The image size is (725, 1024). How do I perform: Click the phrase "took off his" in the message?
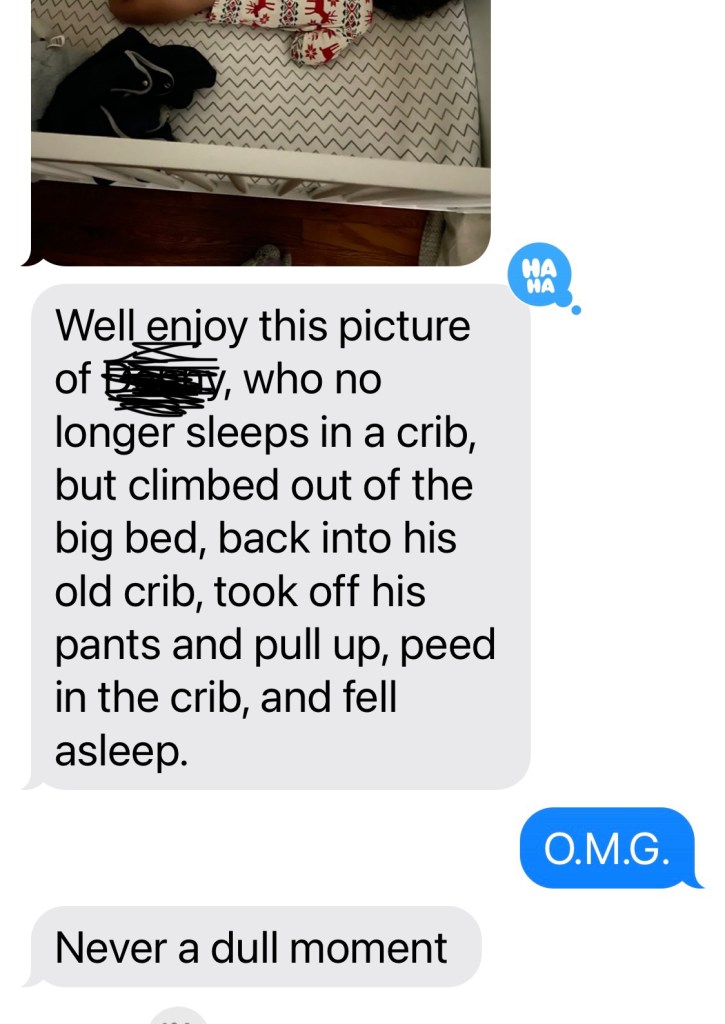(x=319, y=591)
